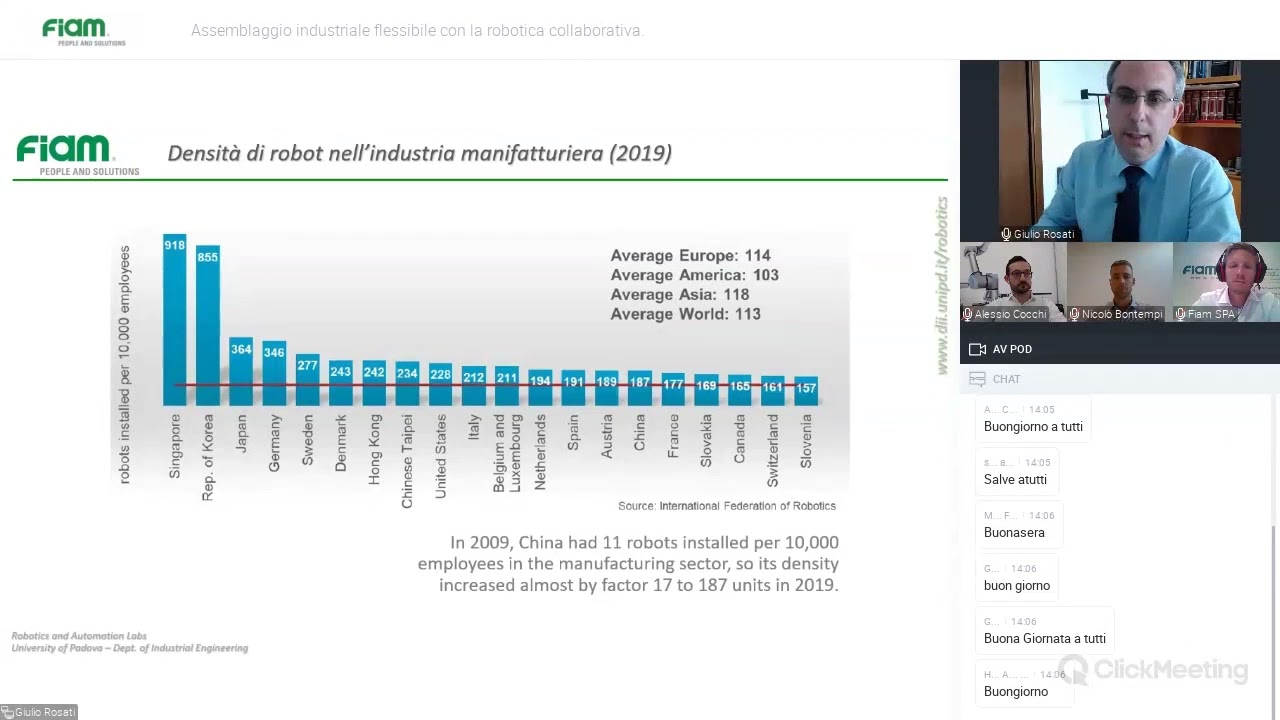Viewport: 1280px width, 720px height.
Task: Select Giulio Rosati's main video feed
Action: pyautogui.click(x=1120, y=151)
